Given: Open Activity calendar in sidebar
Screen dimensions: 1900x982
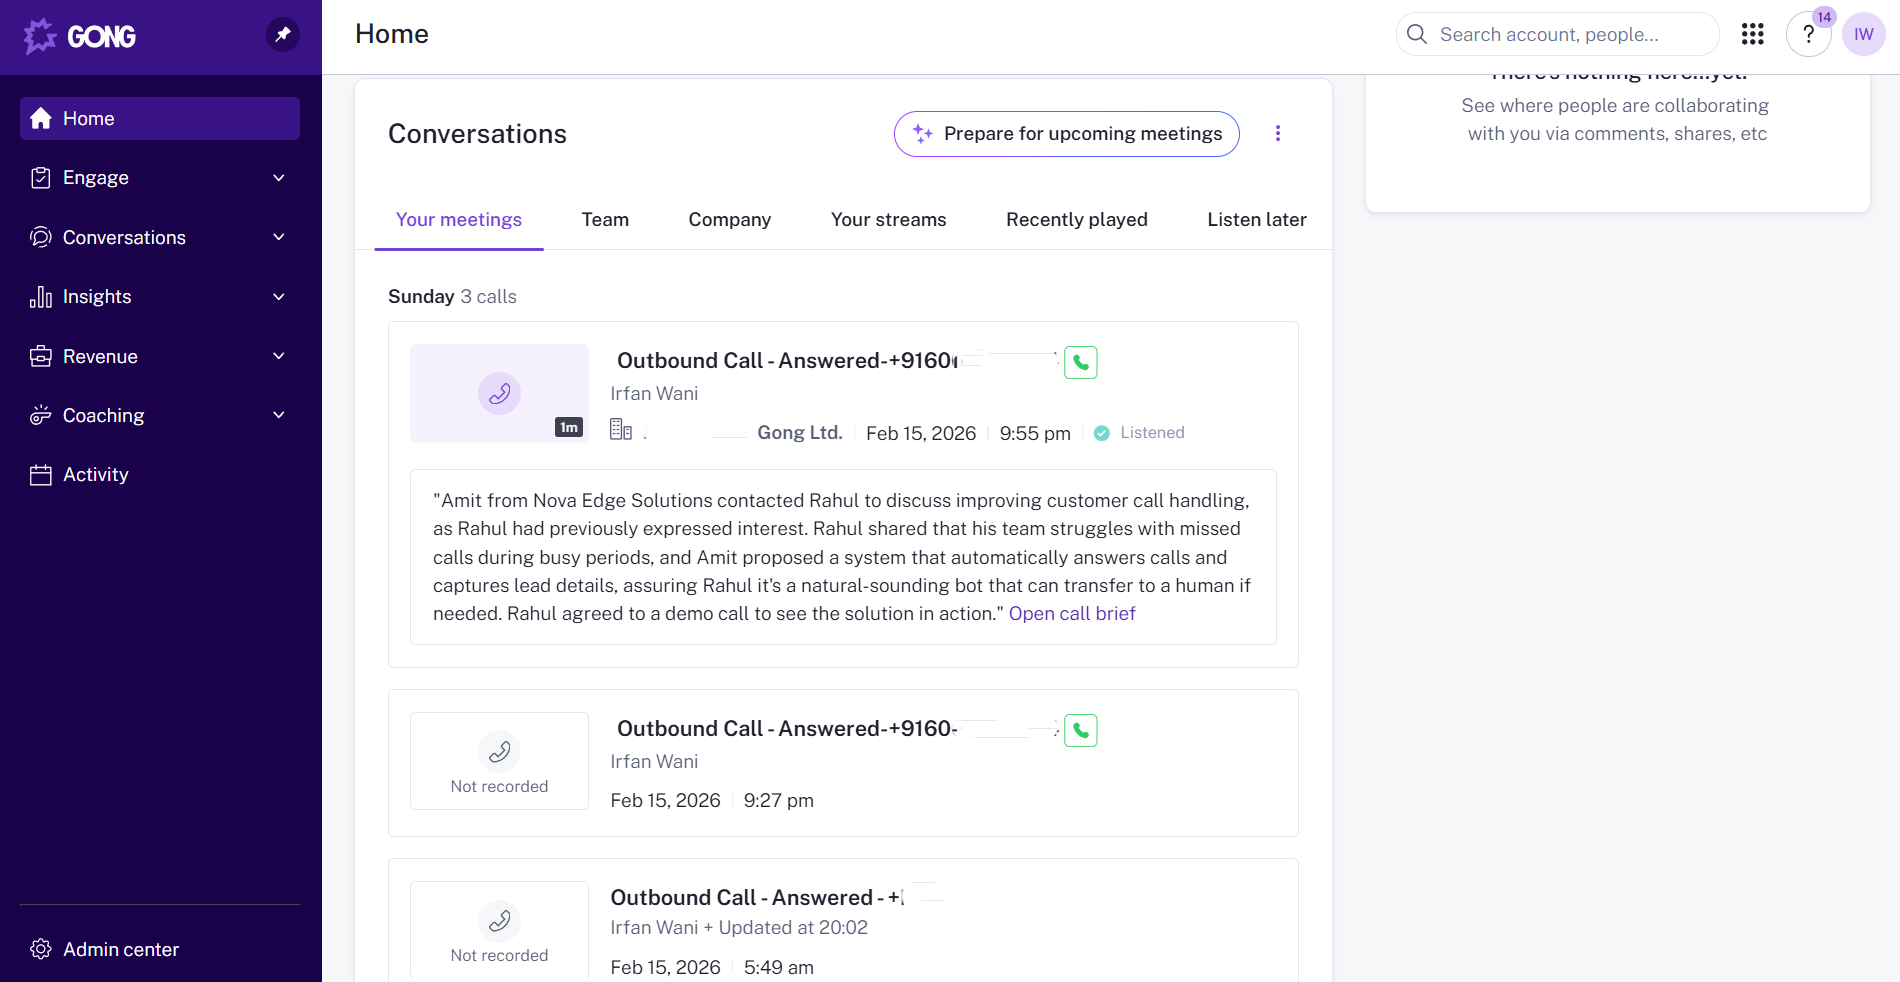Looking at the screenshot, I should (x=95, y=475).
